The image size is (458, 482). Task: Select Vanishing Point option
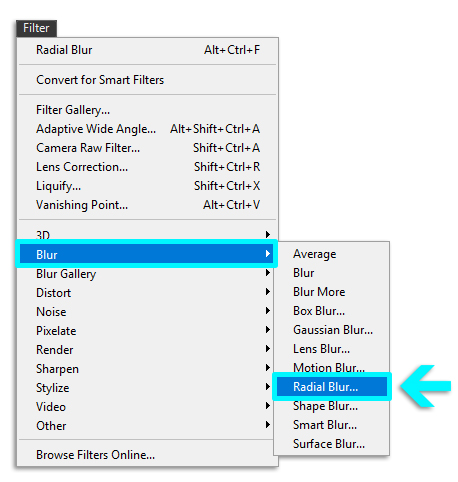click(148, 205)
